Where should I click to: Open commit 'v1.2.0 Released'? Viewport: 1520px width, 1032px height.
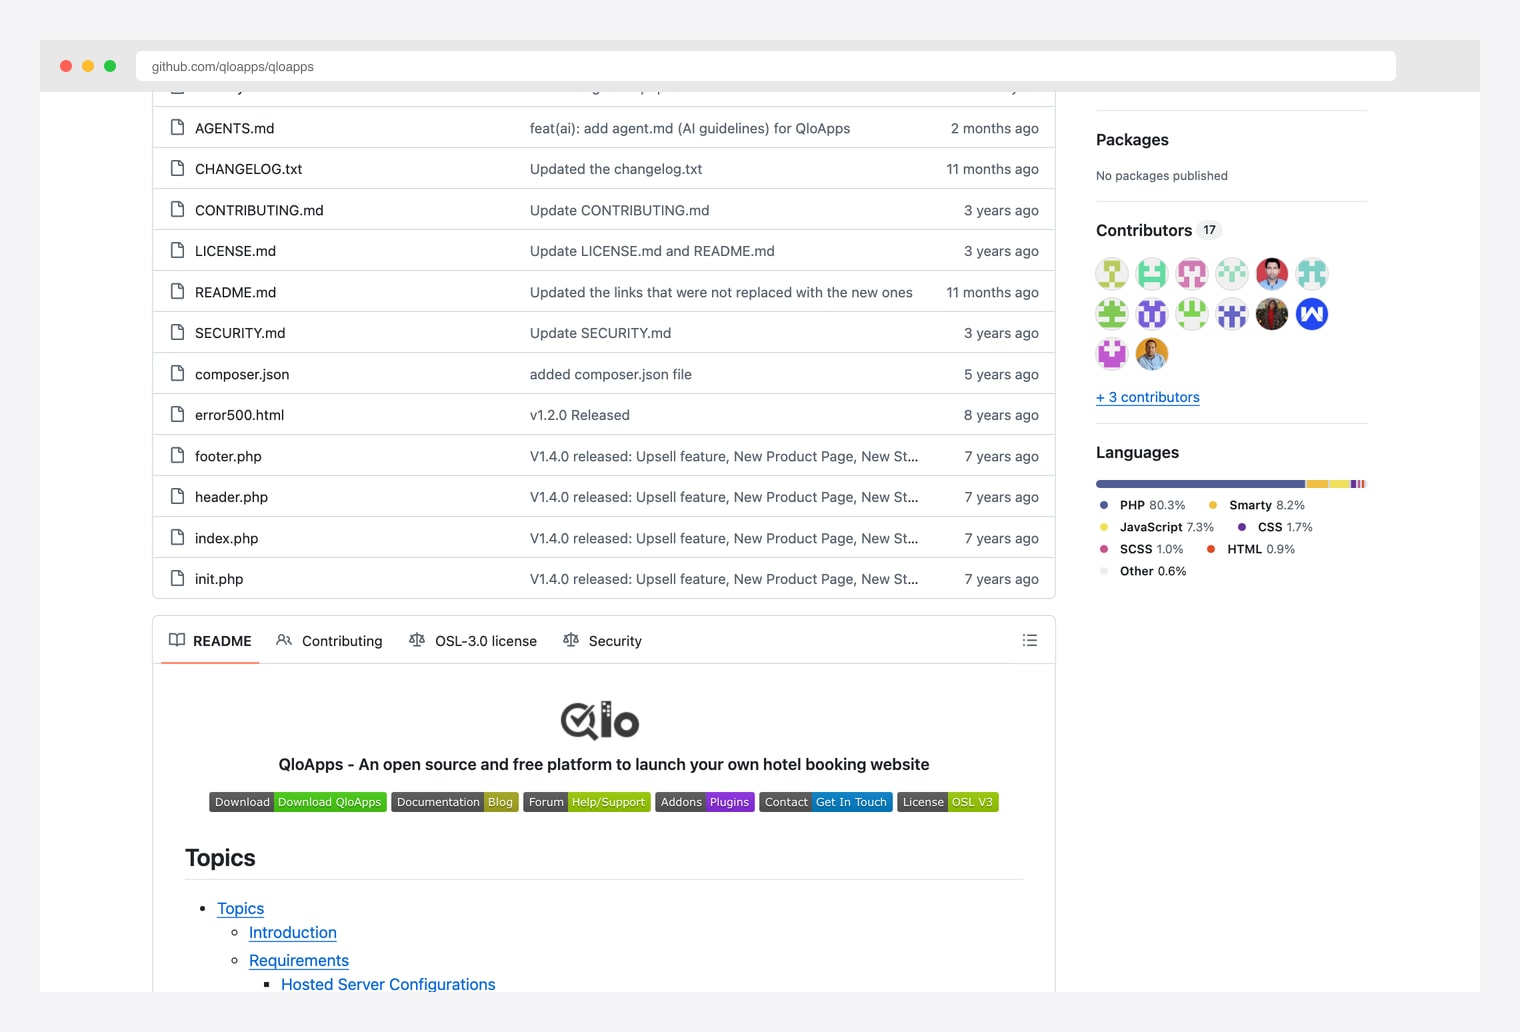[580, 415]
